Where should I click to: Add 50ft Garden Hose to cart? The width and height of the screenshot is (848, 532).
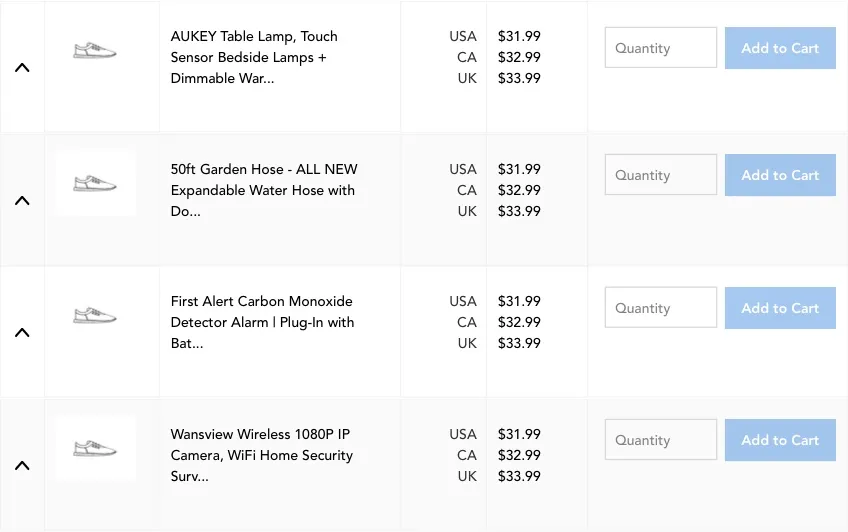click(x=780, y=175)
